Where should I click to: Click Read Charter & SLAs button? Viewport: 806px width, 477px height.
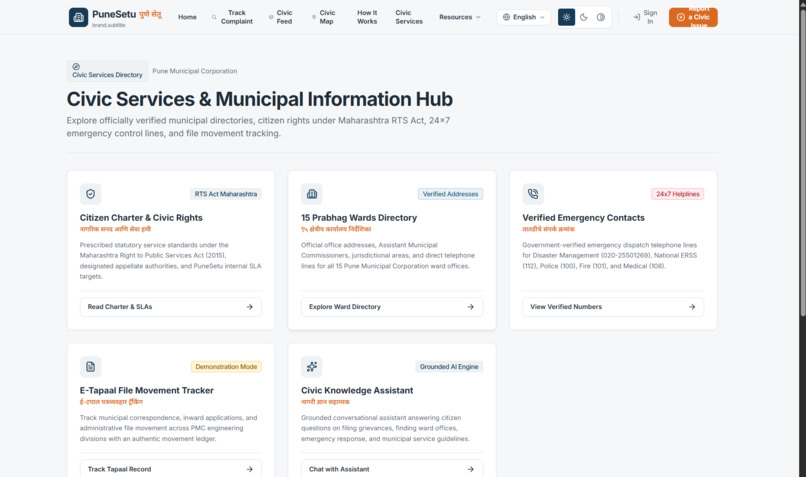(171, 307)
